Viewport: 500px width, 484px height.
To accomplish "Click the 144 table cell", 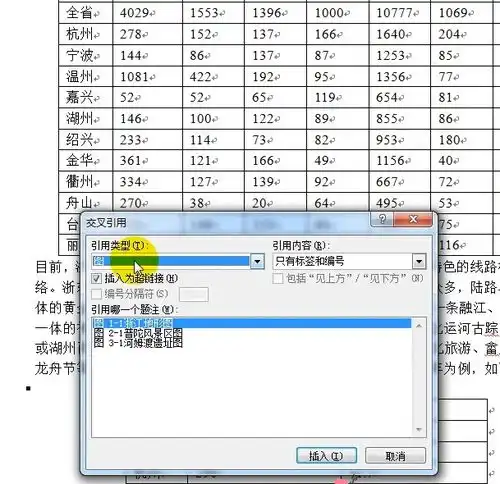I will click(x=148, y=55).
